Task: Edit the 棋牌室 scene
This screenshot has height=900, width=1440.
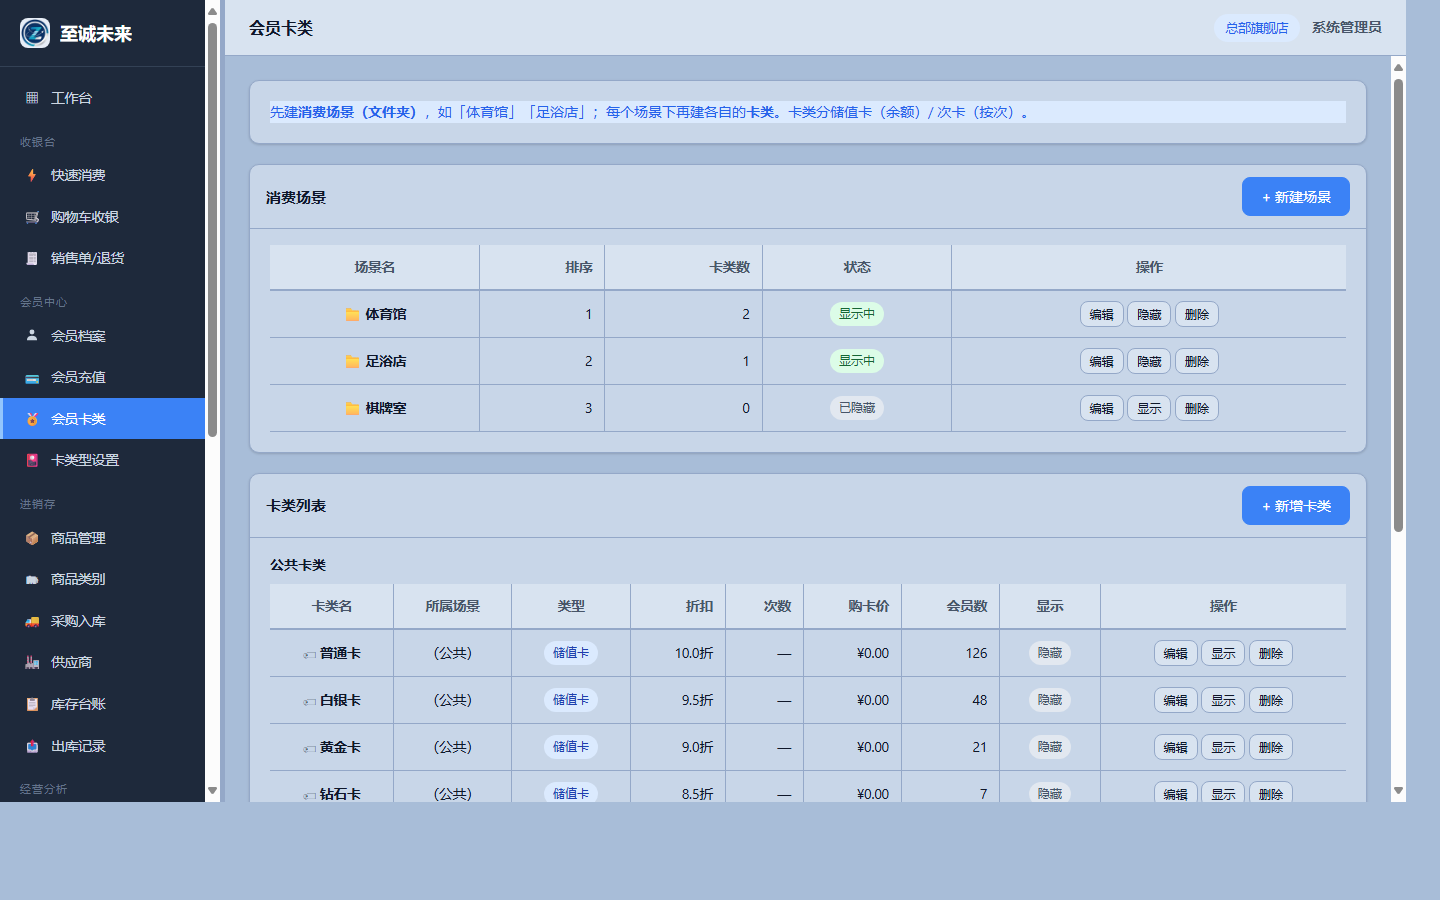Action: point(1101,408)
